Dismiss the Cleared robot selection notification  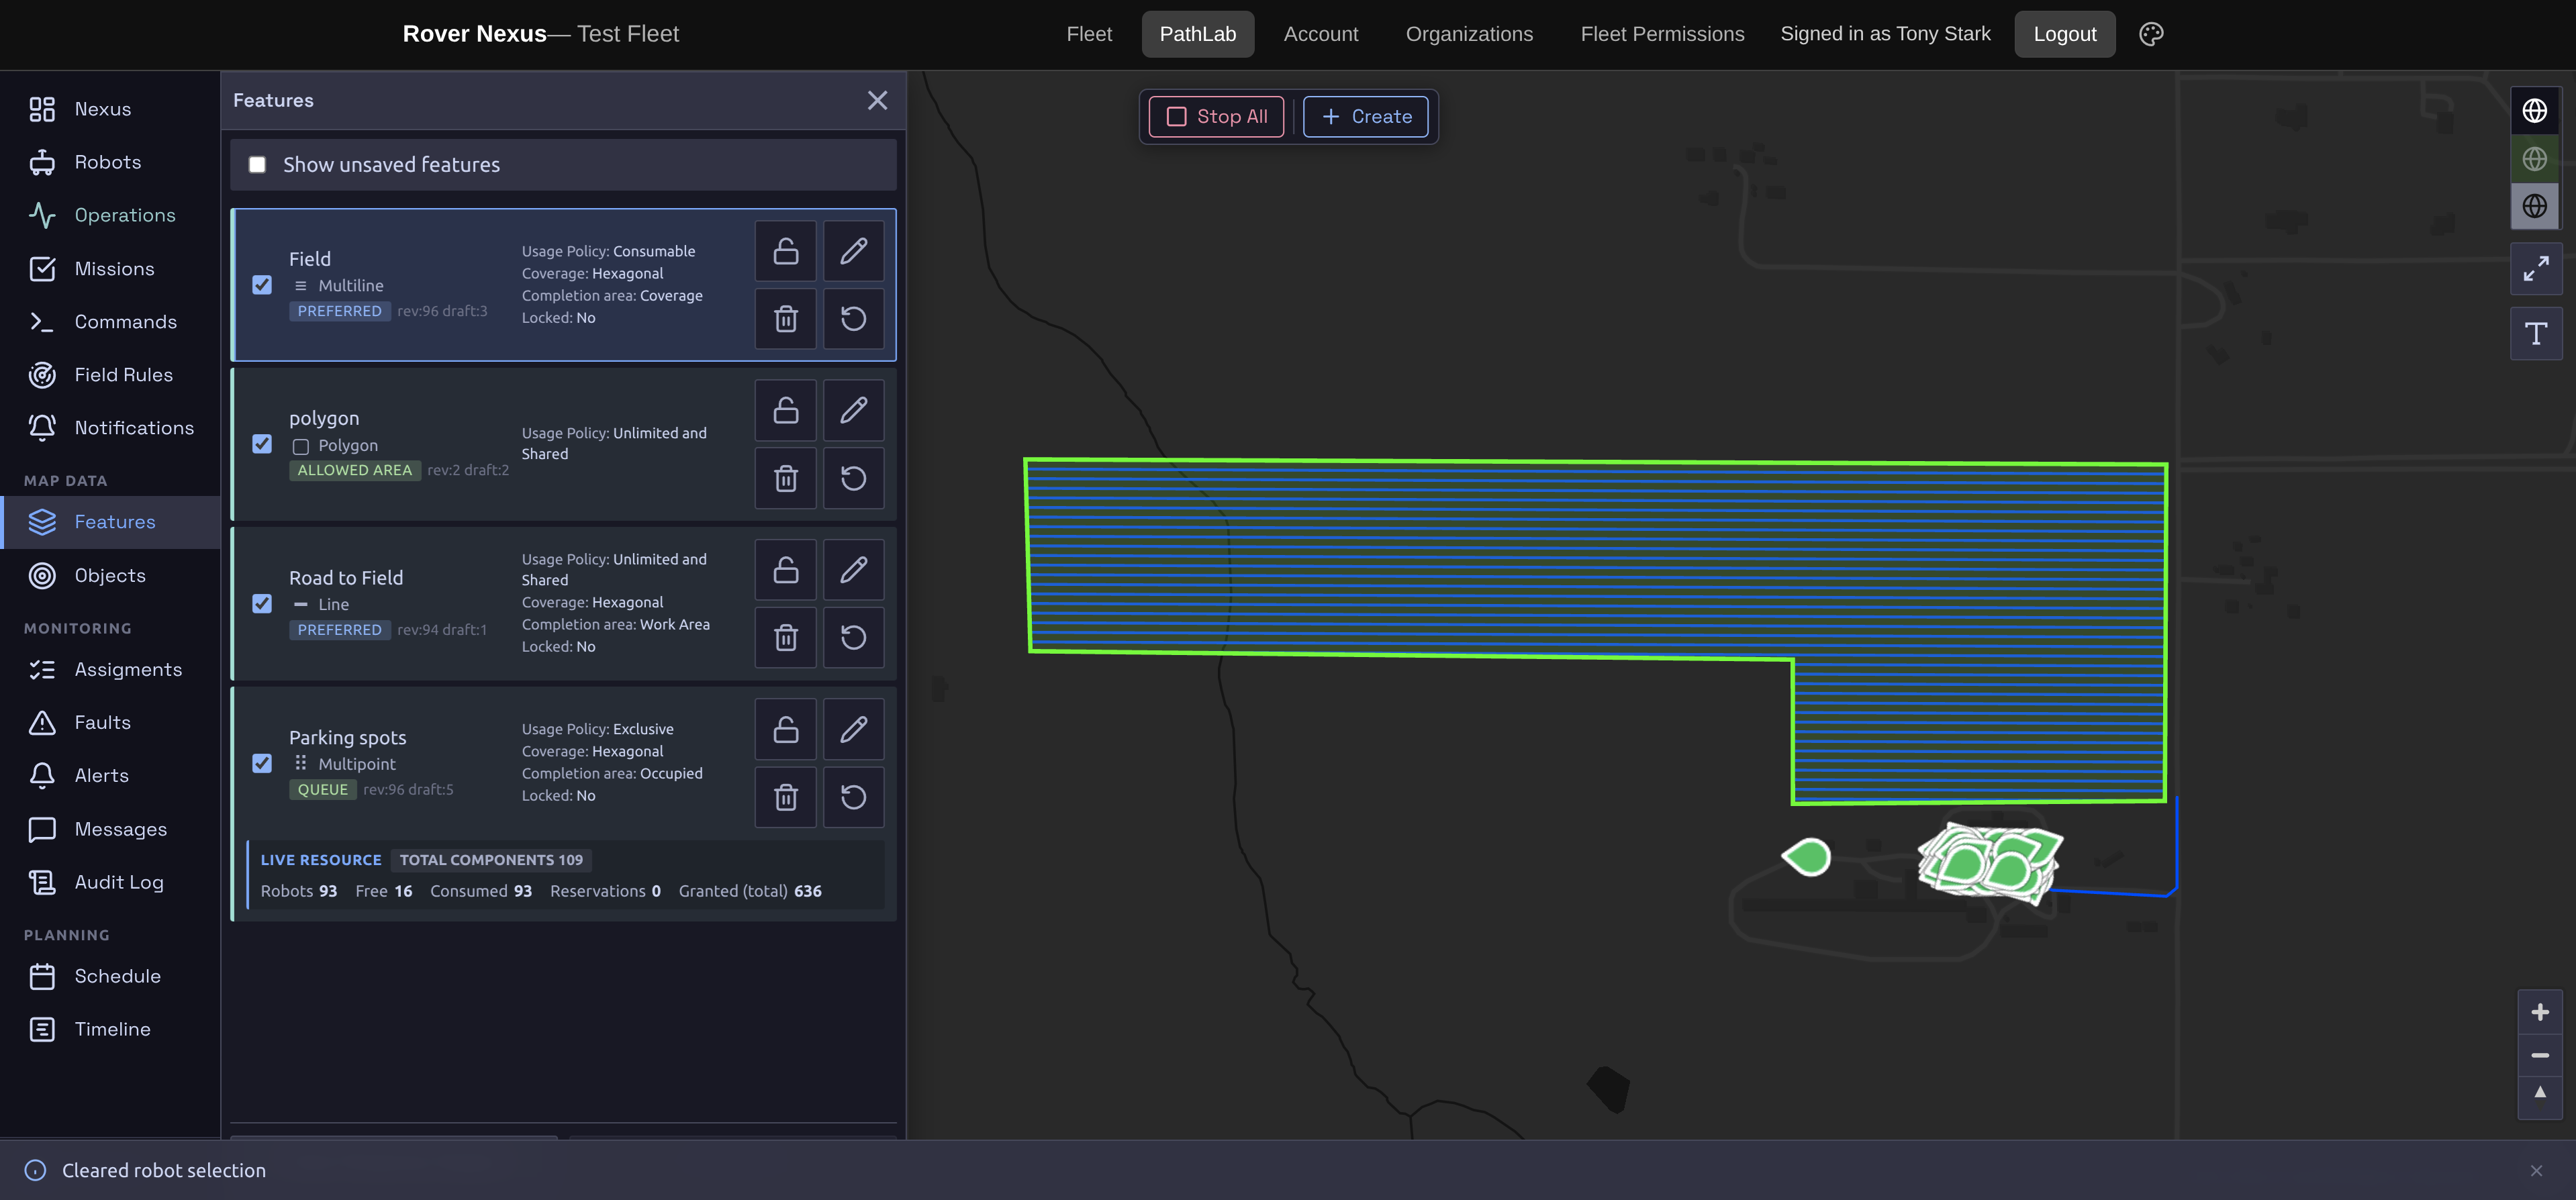pos(2536,1171)
